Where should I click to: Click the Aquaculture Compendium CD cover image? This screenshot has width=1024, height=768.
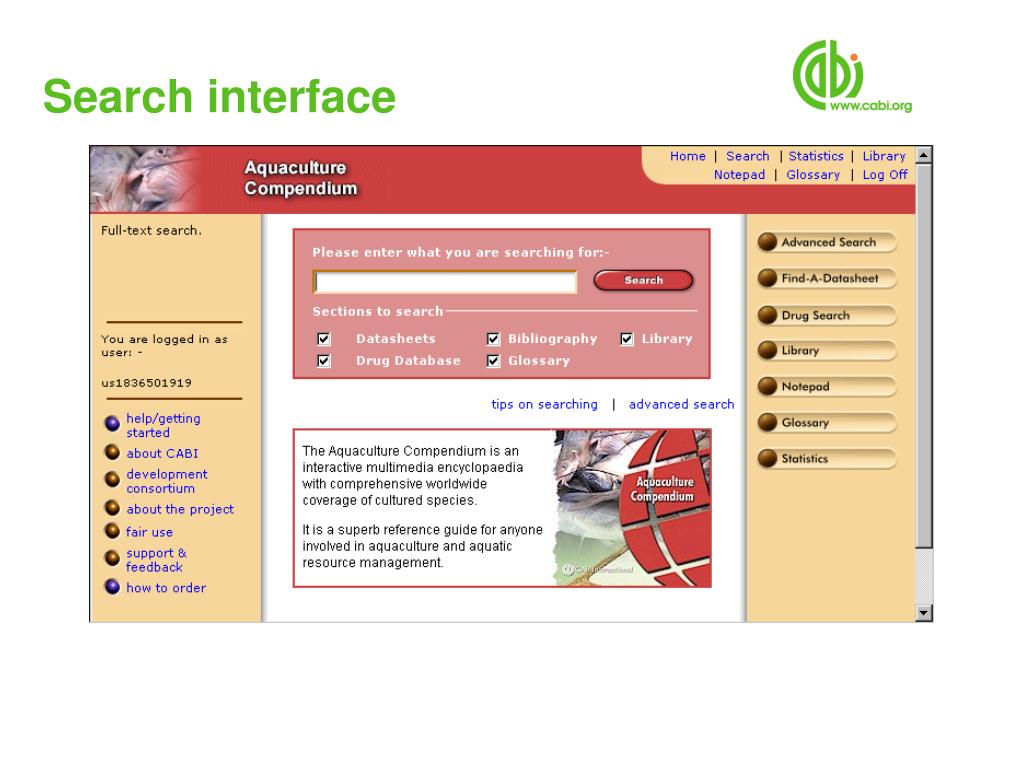632,508
